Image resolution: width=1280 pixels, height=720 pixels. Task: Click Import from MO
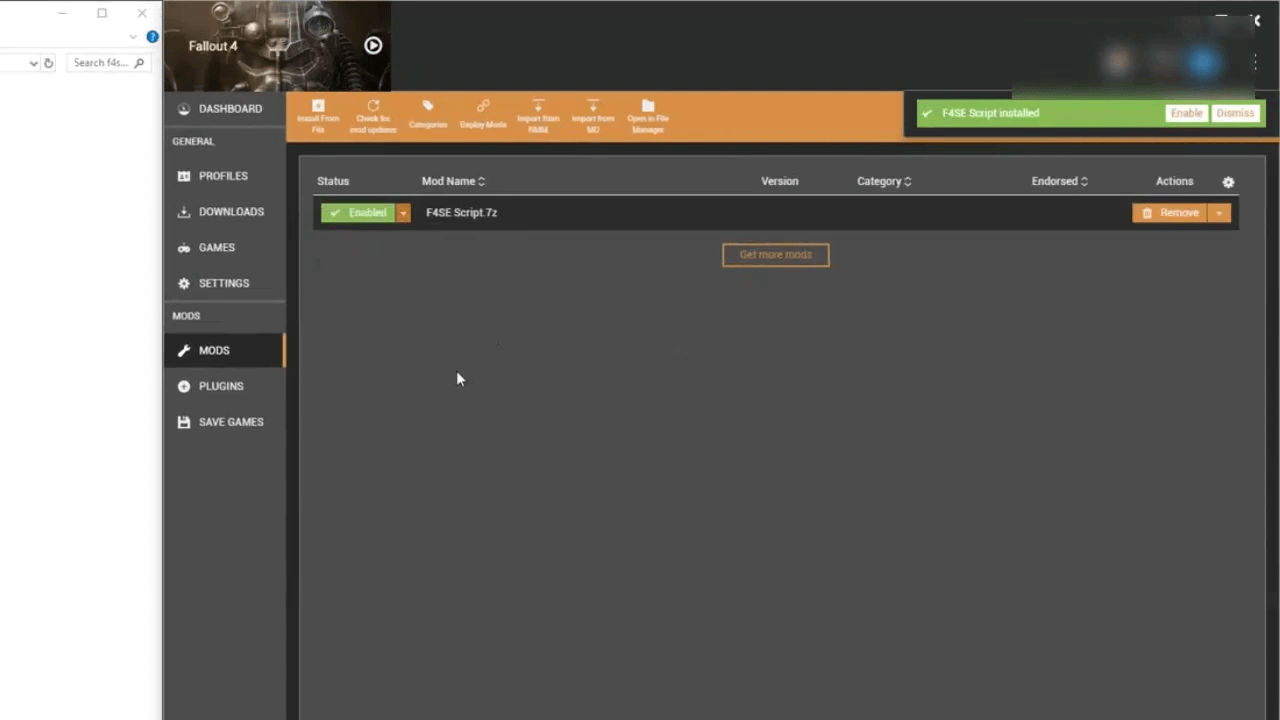[x=593, y=116]
